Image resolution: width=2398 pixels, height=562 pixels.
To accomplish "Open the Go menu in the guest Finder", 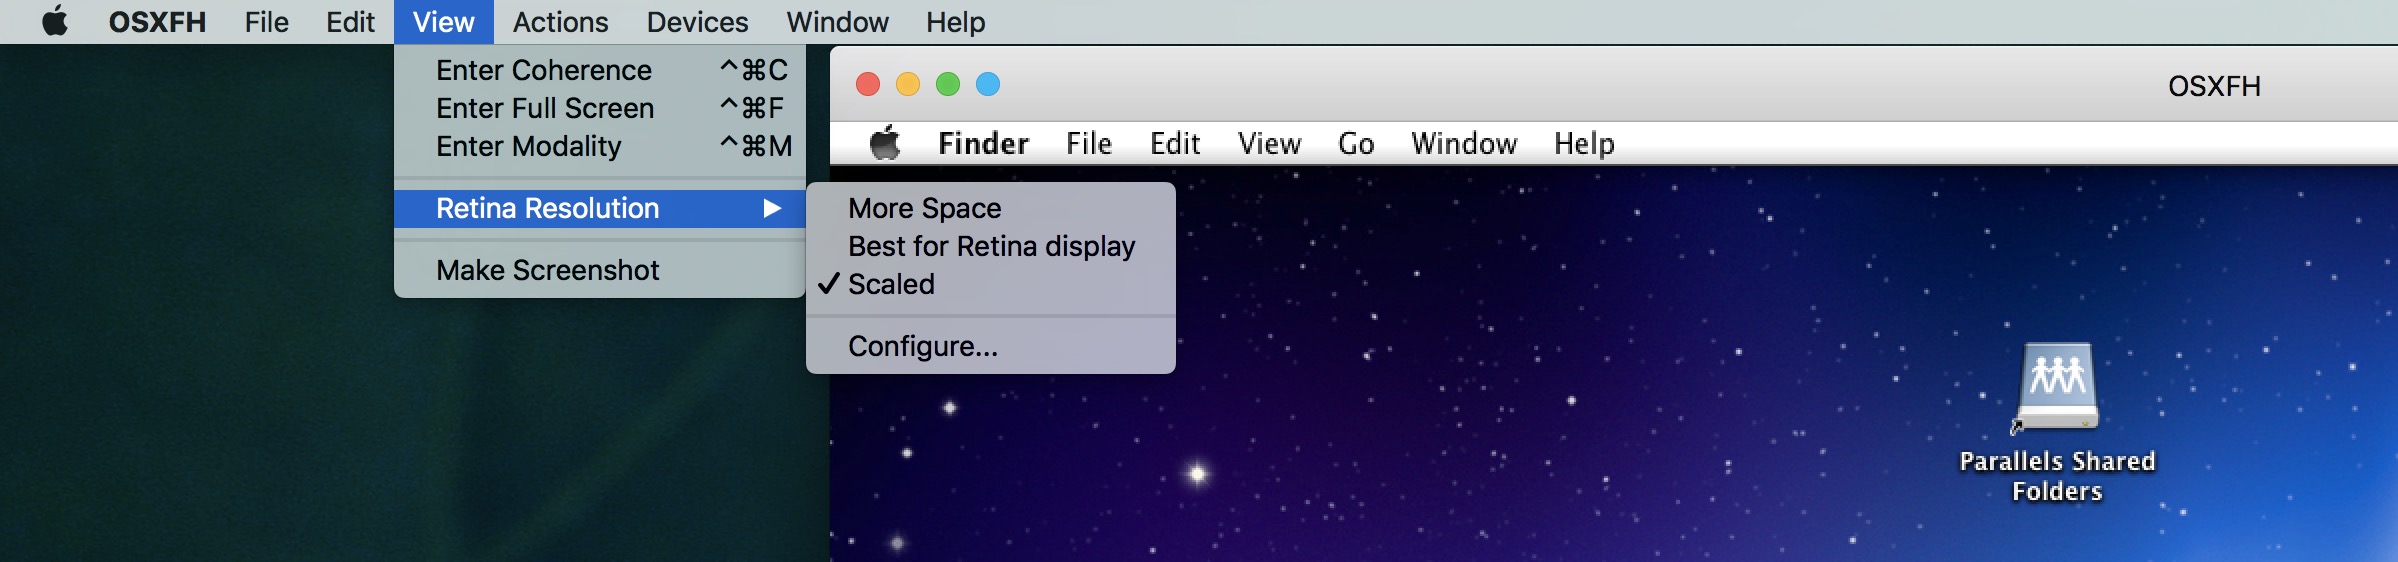I will click(x=1356, y=144).
